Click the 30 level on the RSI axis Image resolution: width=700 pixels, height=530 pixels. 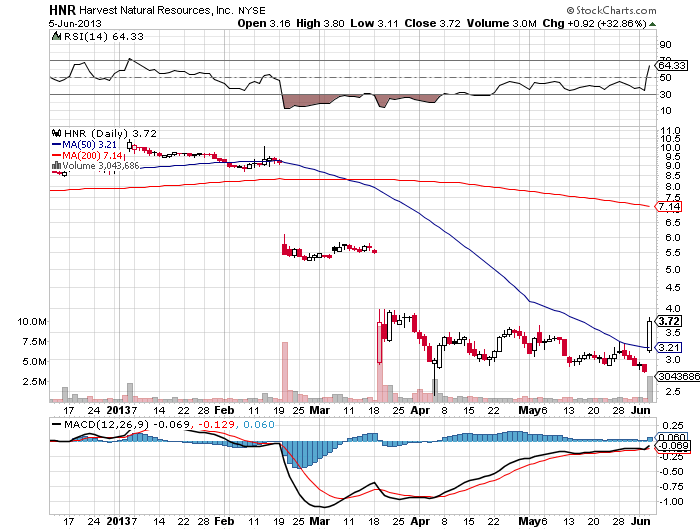[x=665, y=94]
